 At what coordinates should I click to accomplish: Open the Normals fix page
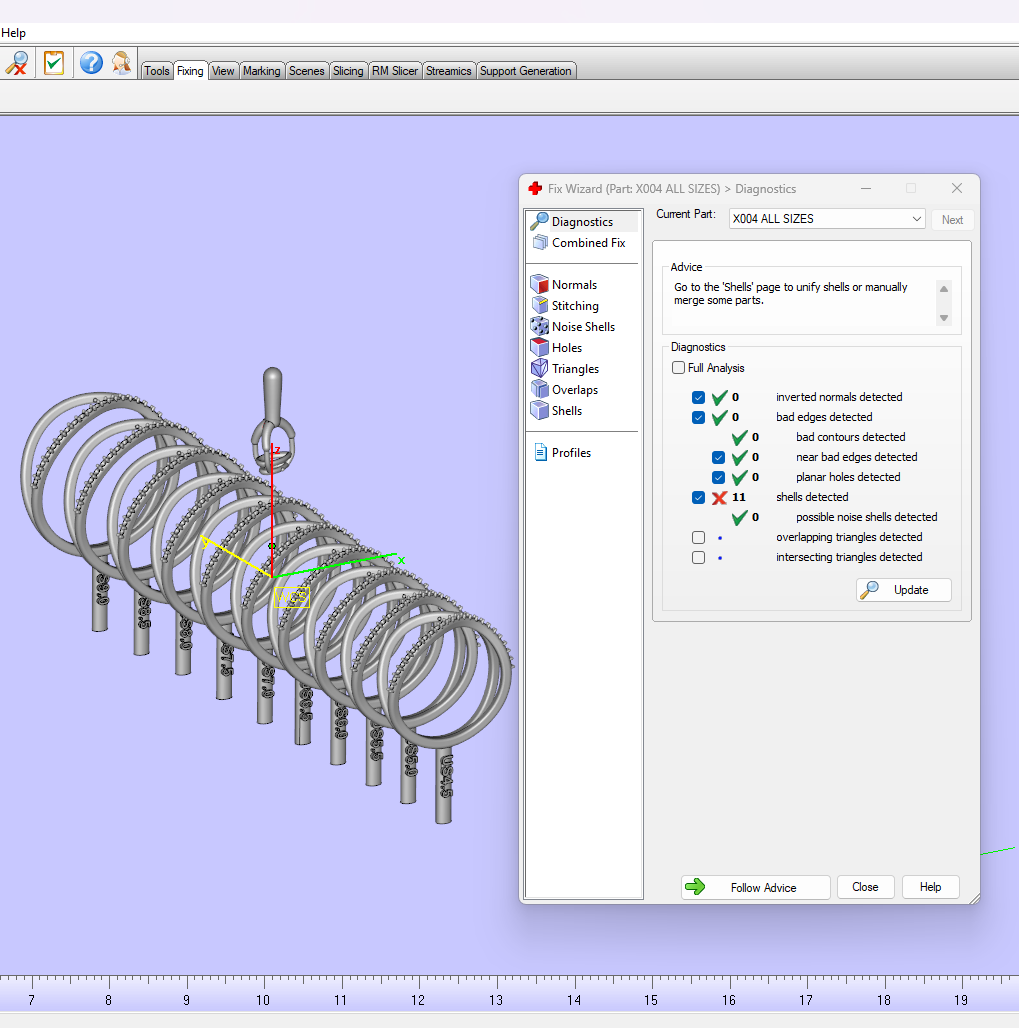573,285
